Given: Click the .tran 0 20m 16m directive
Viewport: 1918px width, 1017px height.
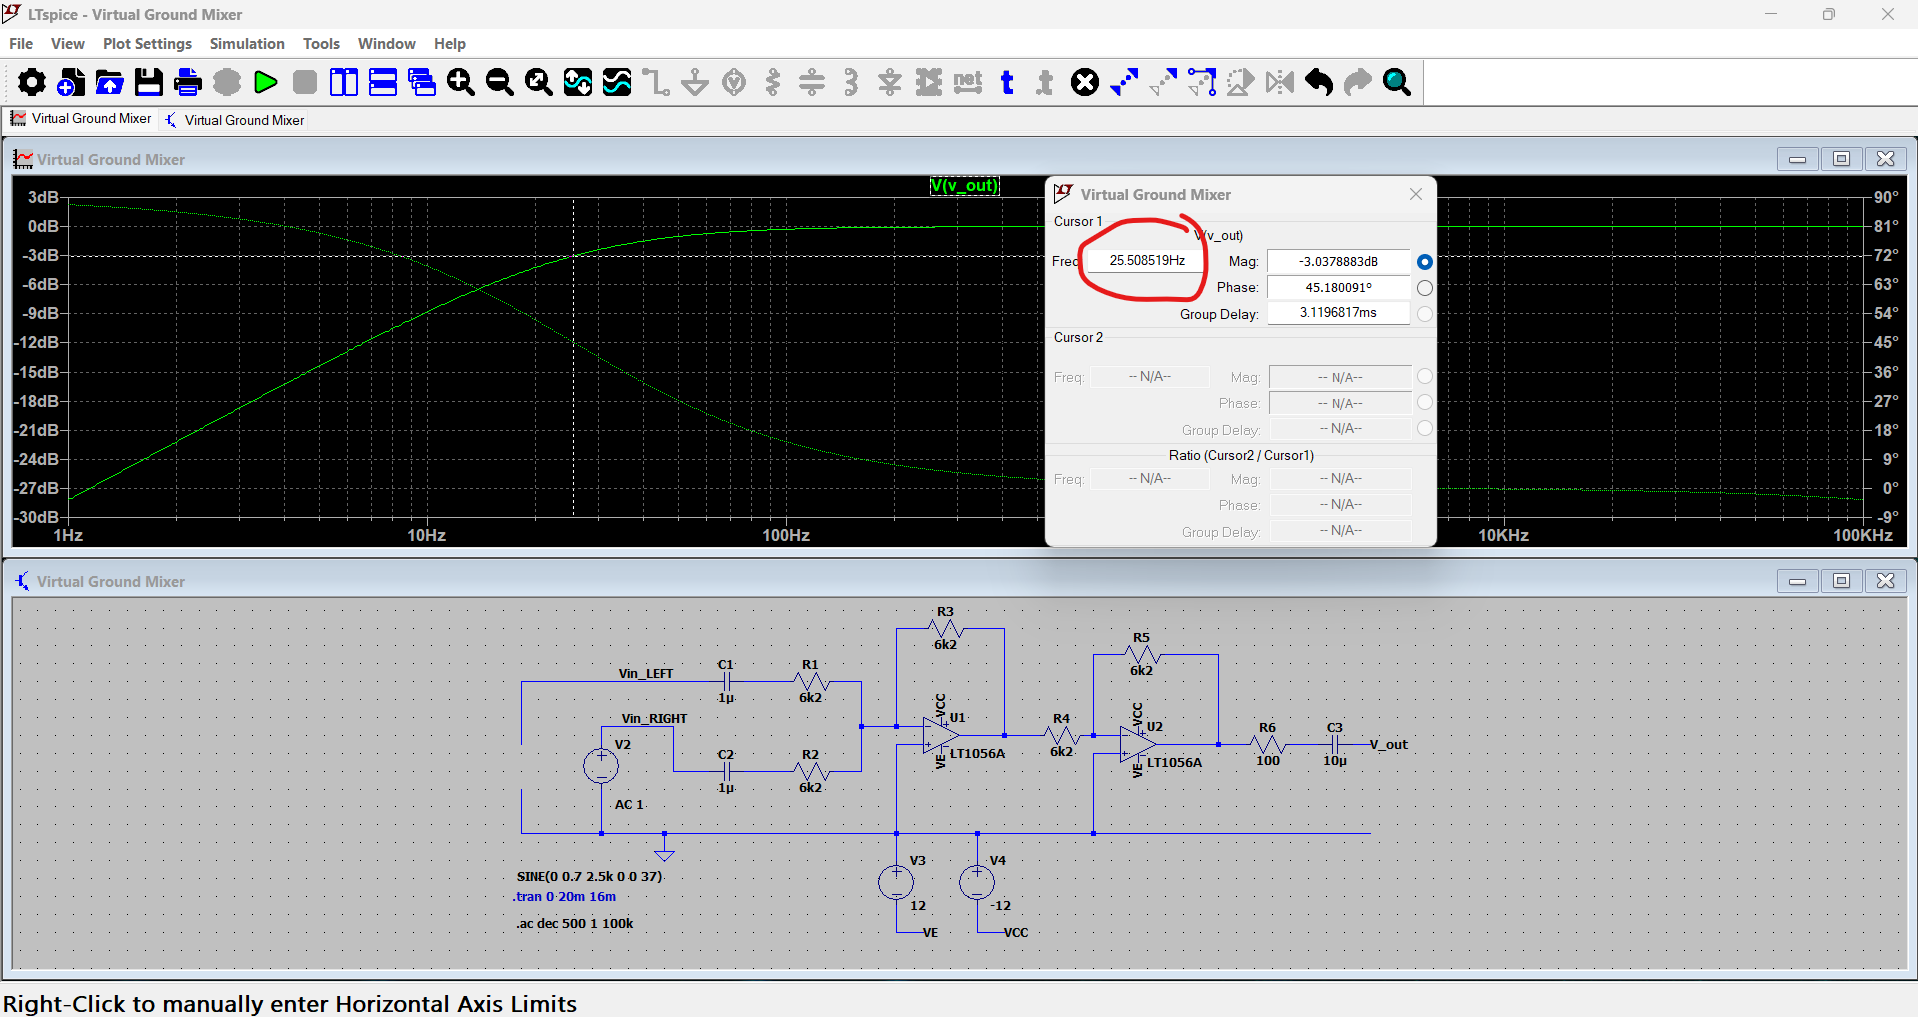Looking at the screenshot, I should [x=565, y=897].
